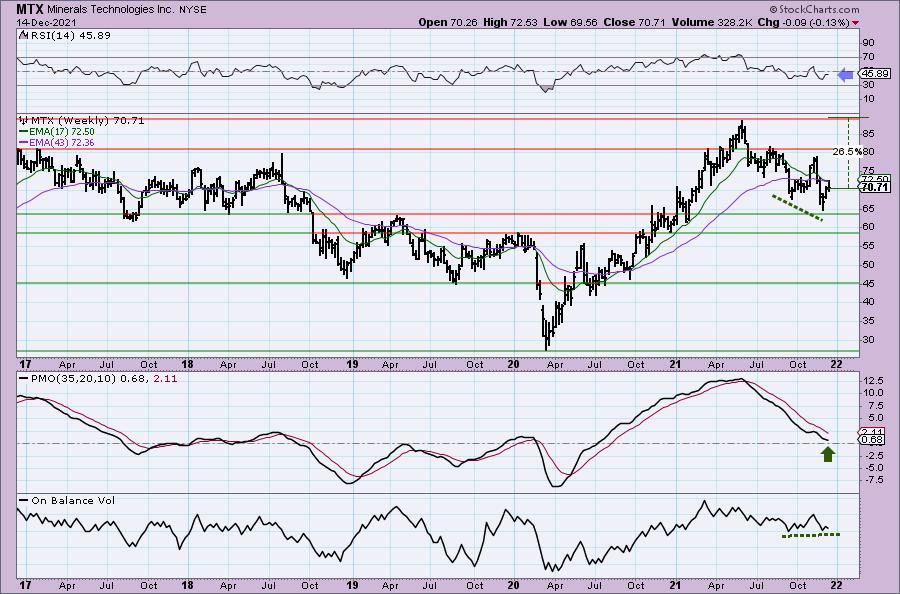Click the 0.68 PMO value tag

pyautogui.click(x=873, y=440)
